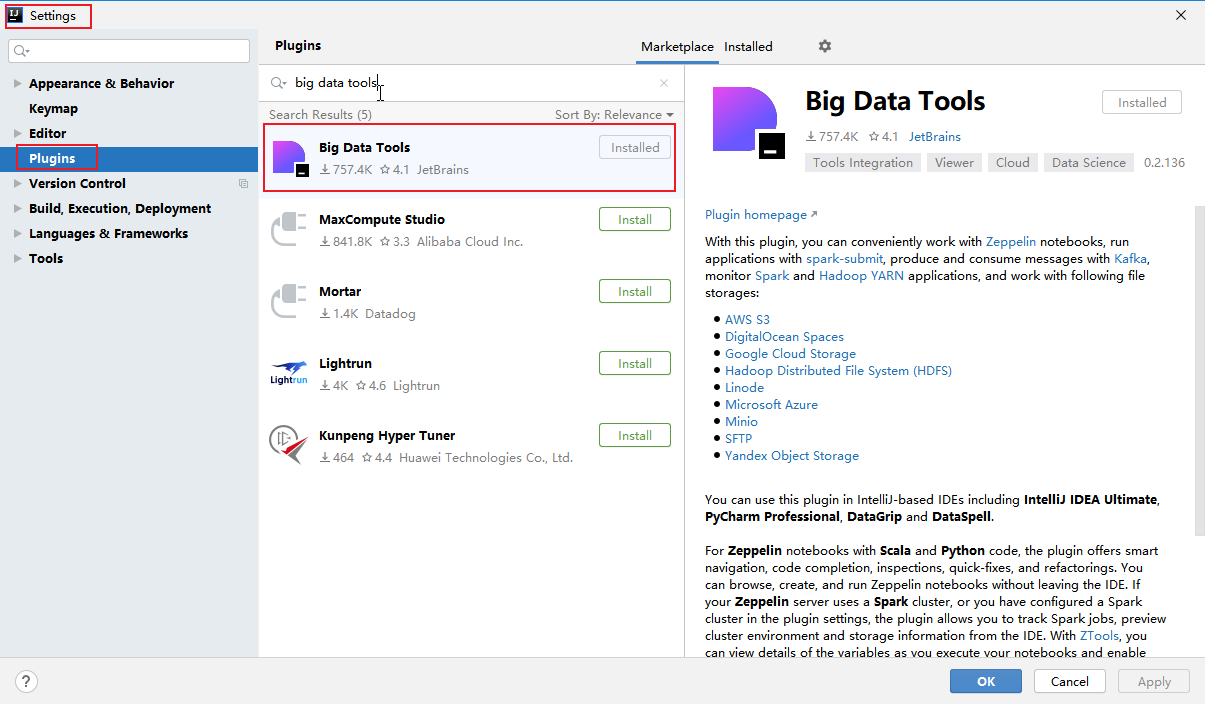Click Installed button in Big Data Tools row

[635, 148]
